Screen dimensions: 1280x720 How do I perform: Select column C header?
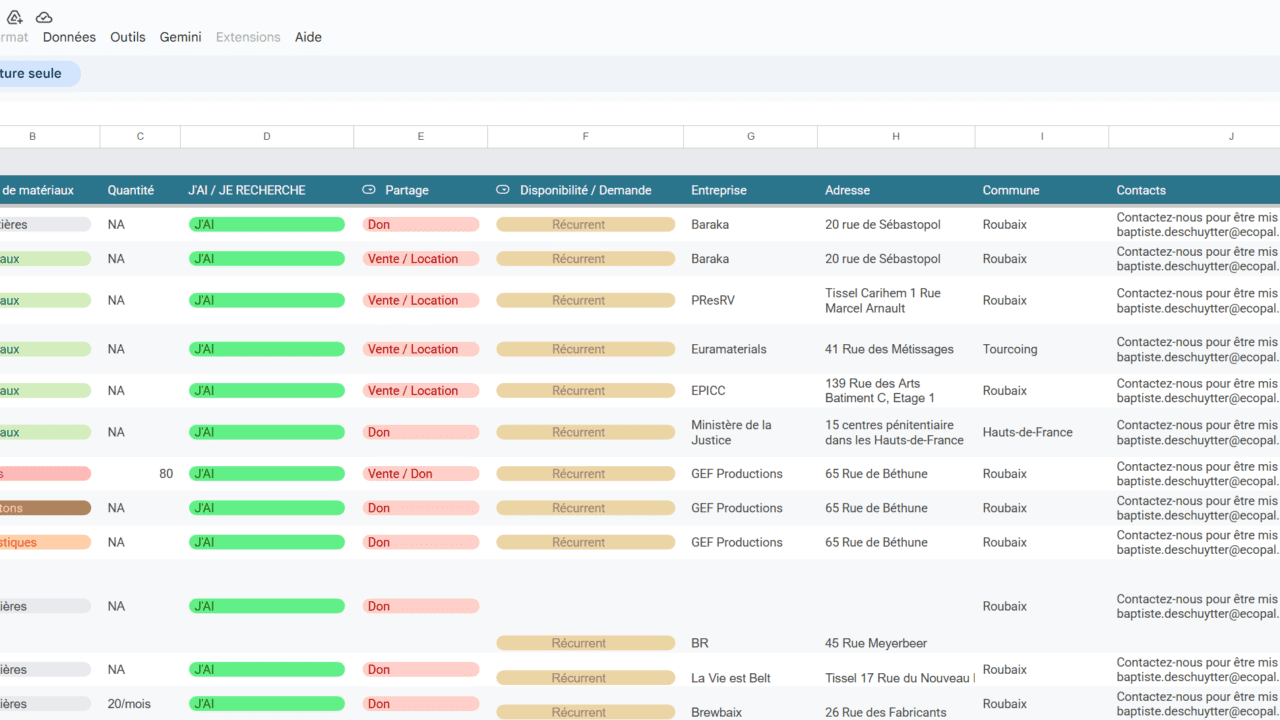coord(140,136)
